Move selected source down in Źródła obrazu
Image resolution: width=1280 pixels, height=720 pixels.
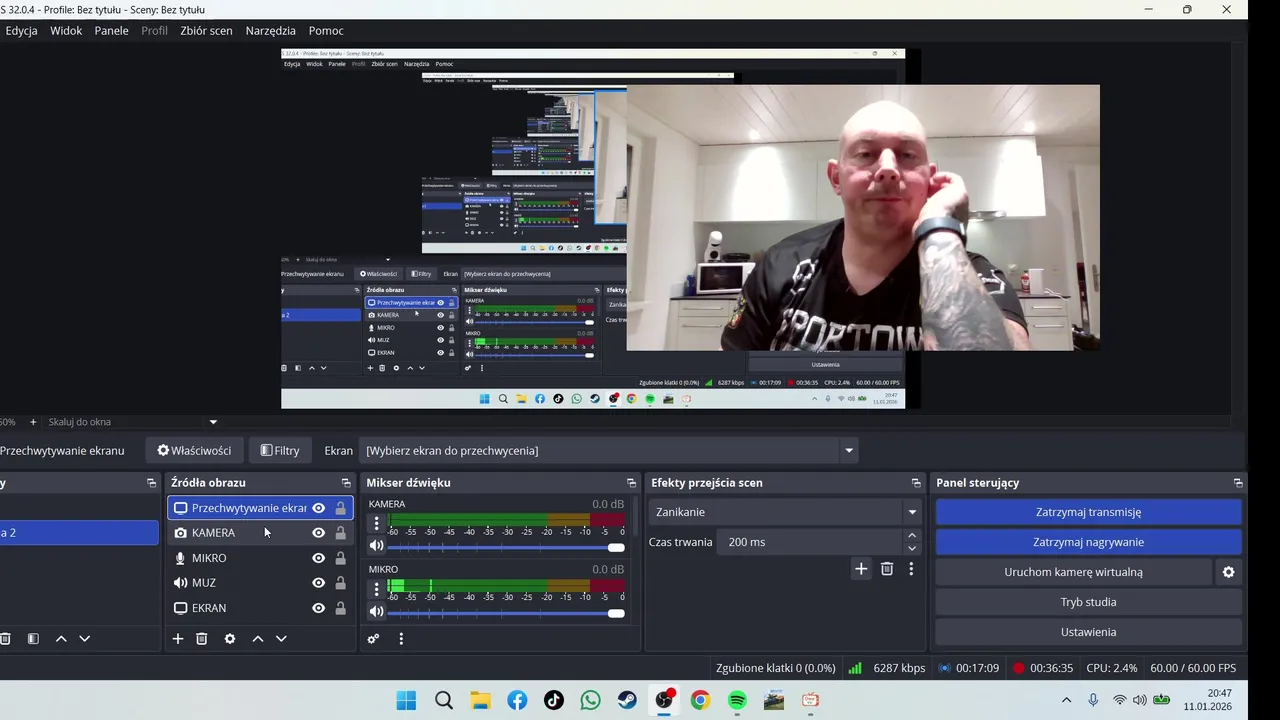tap(281, 639)
